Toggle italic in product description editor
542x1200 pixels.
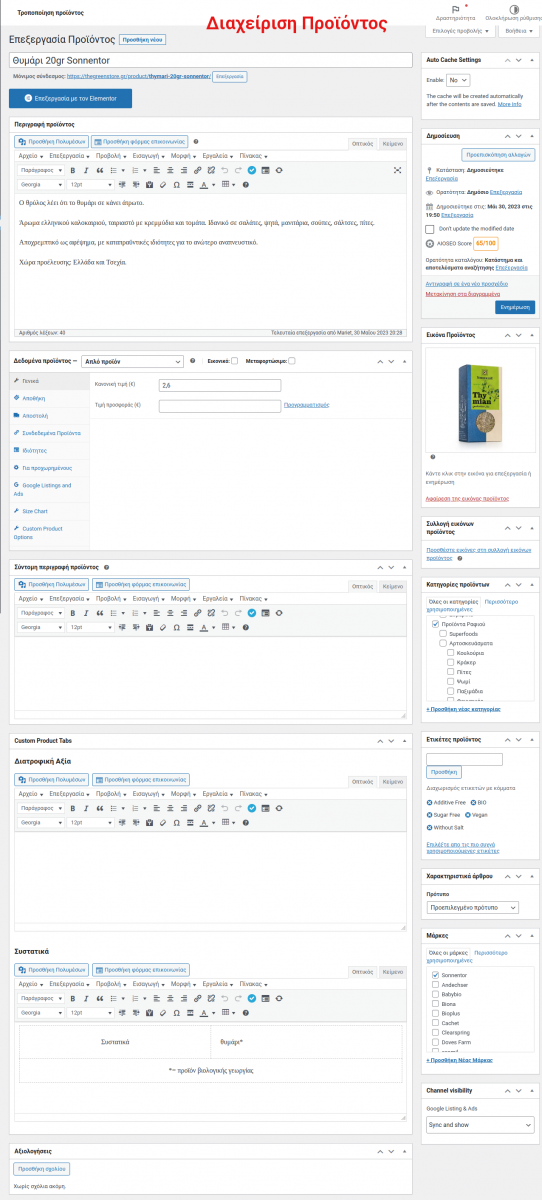86,170
